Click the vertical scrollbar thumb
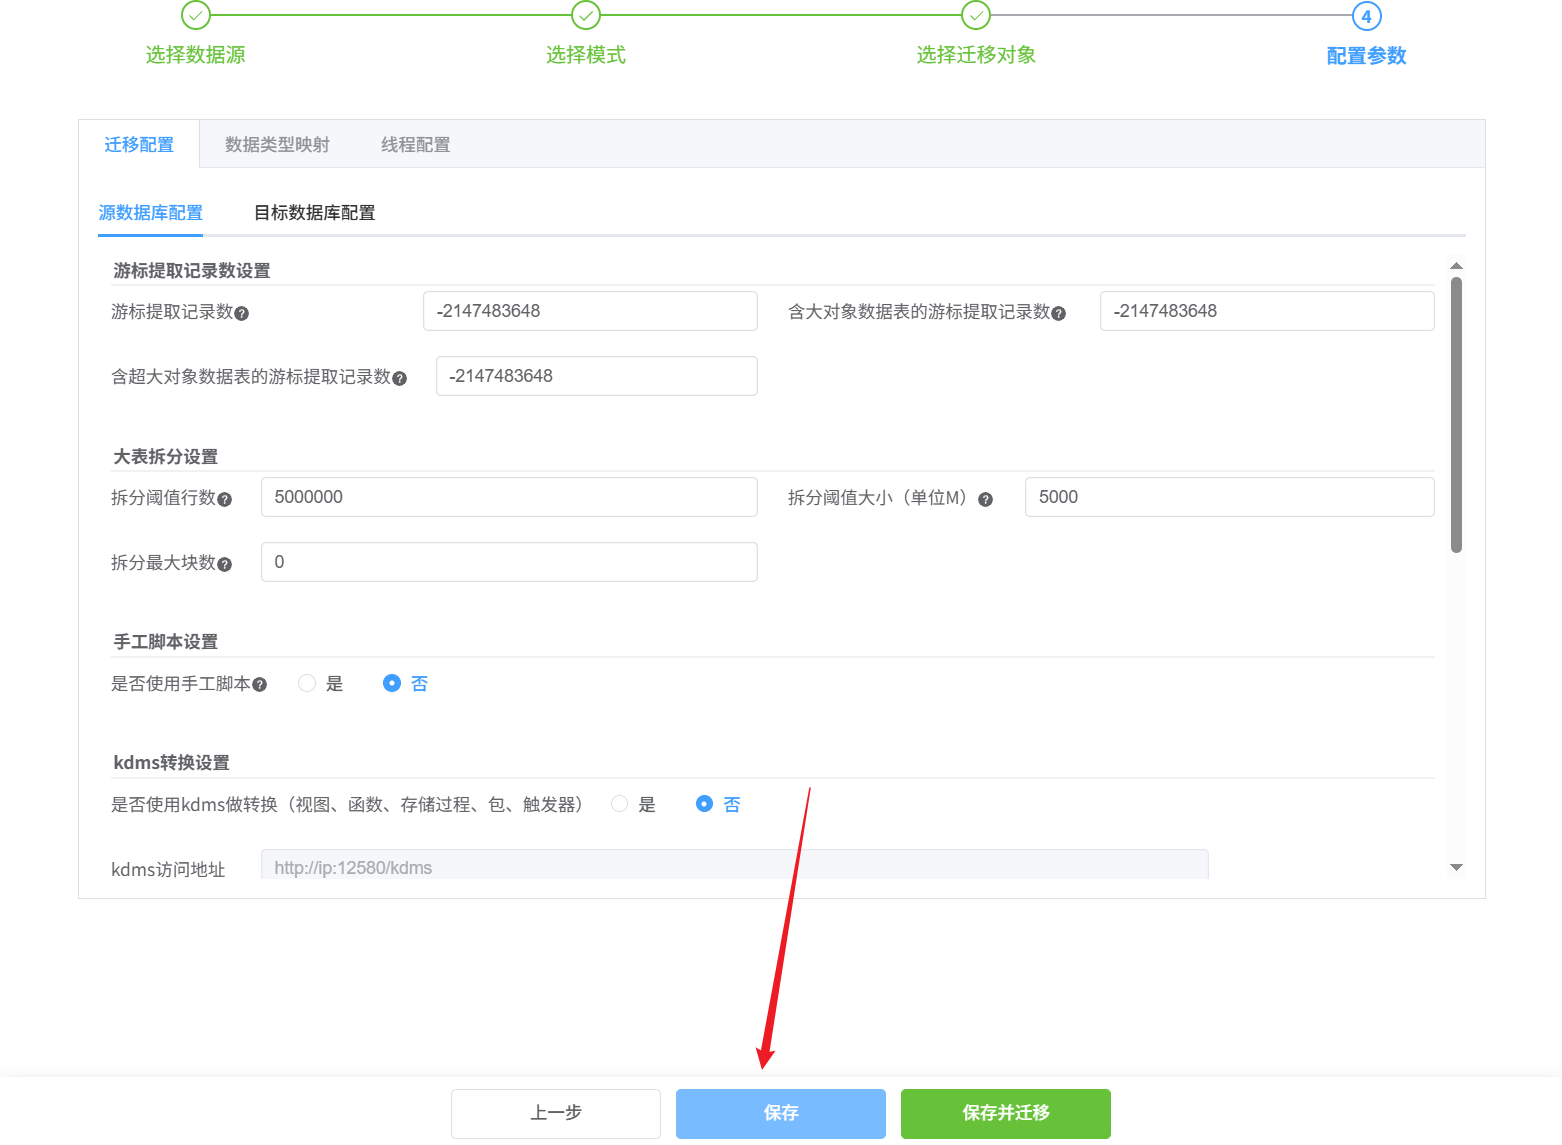Image resolution: width=1562 pixels, height=1145 pixels. click(x=1456, y=415)
